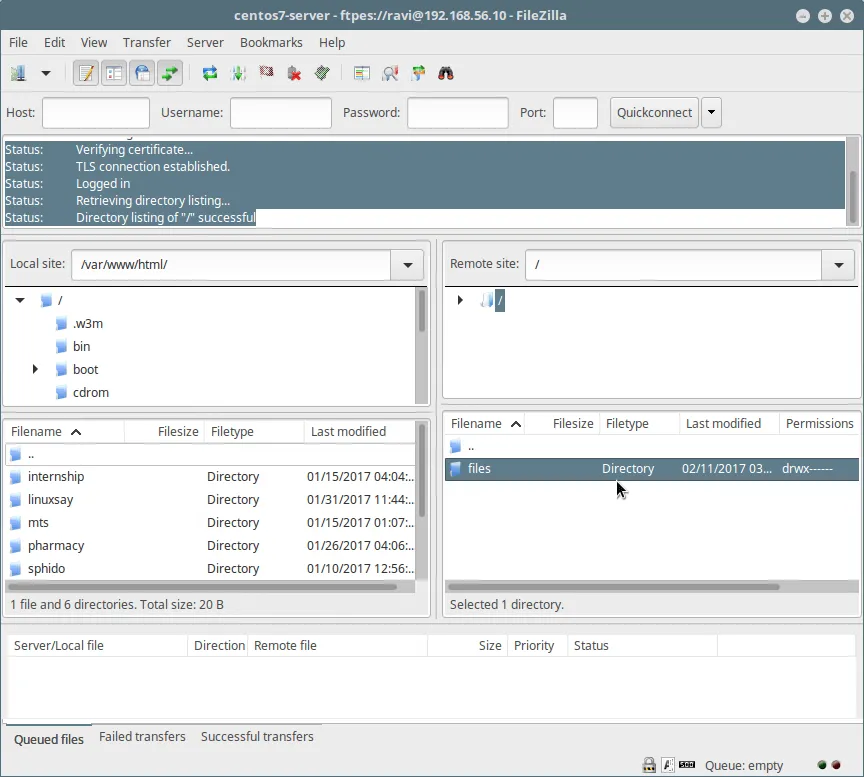Switch to the Failed transfers tab
The height and width of the screenshot is (777, 864).
point(142,737)
